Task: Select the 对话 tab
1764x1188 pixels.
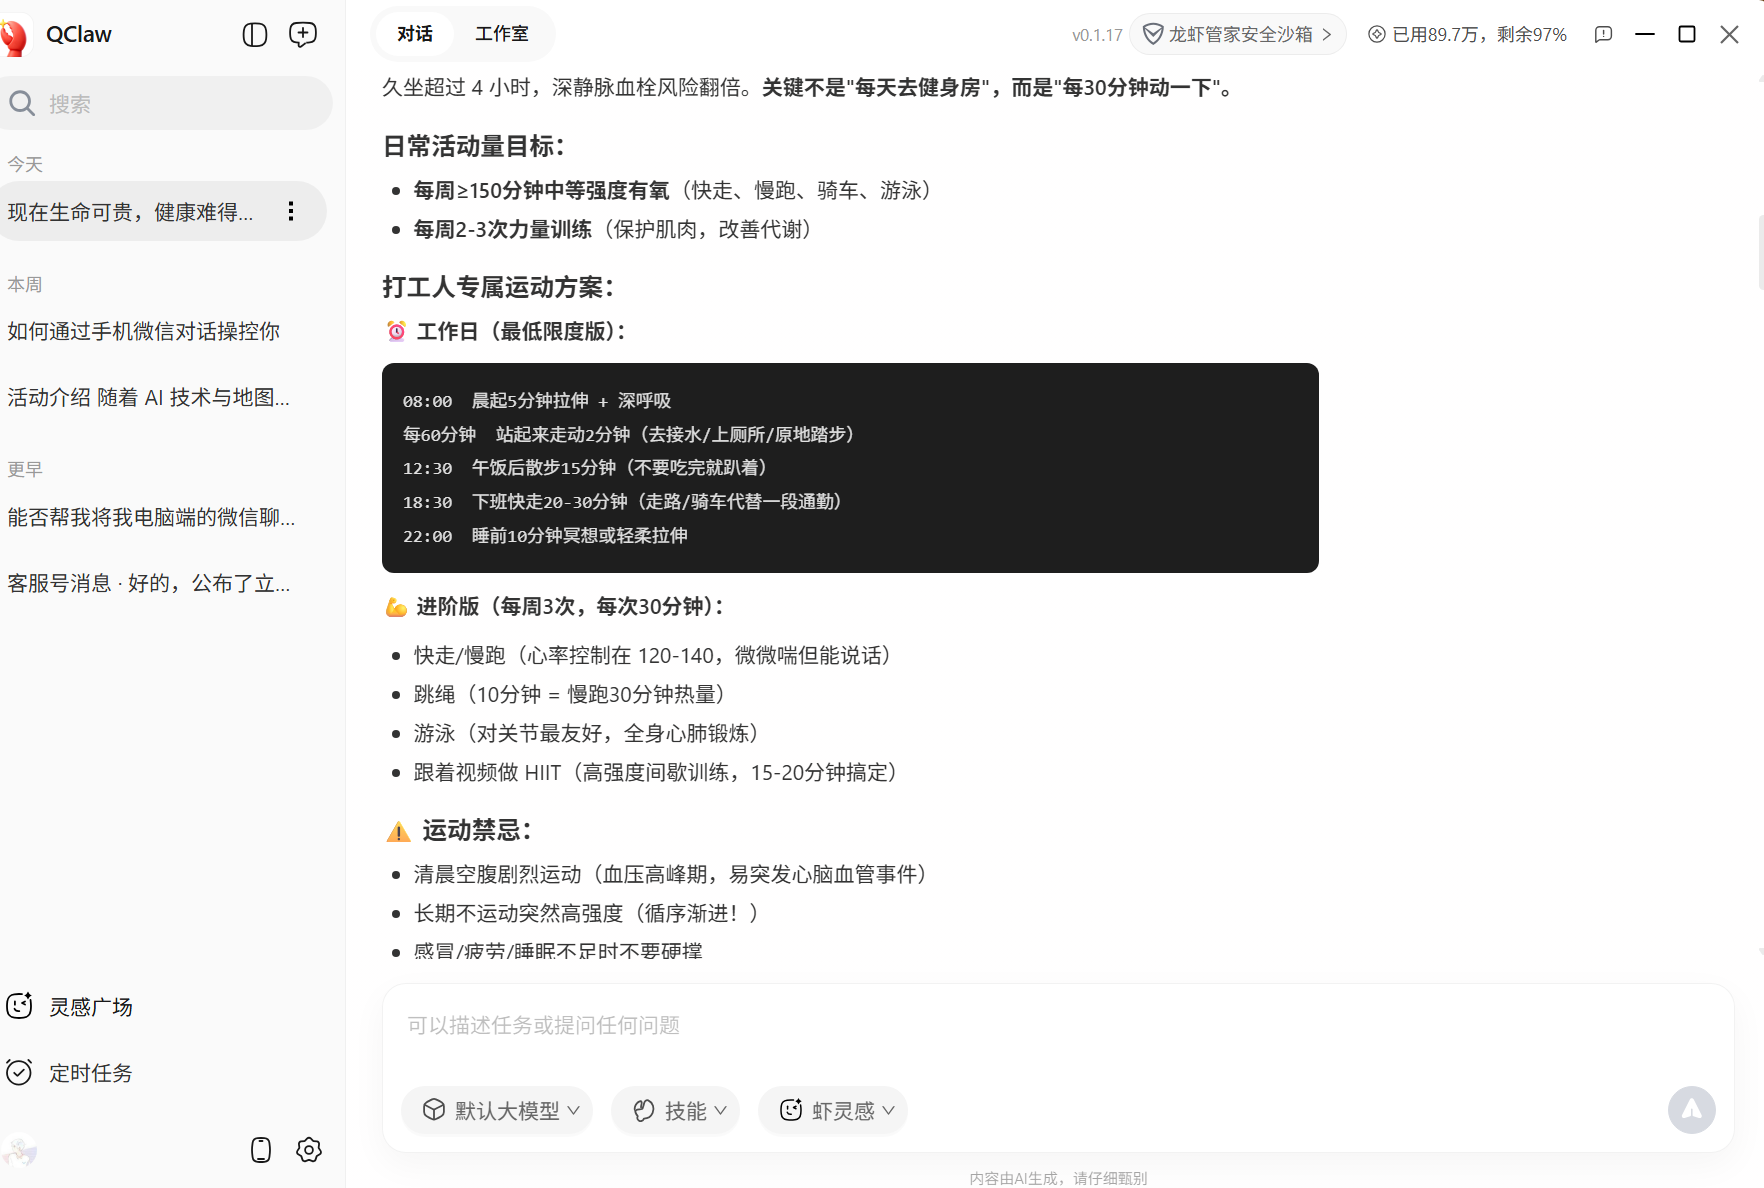Action: point(414,33)
